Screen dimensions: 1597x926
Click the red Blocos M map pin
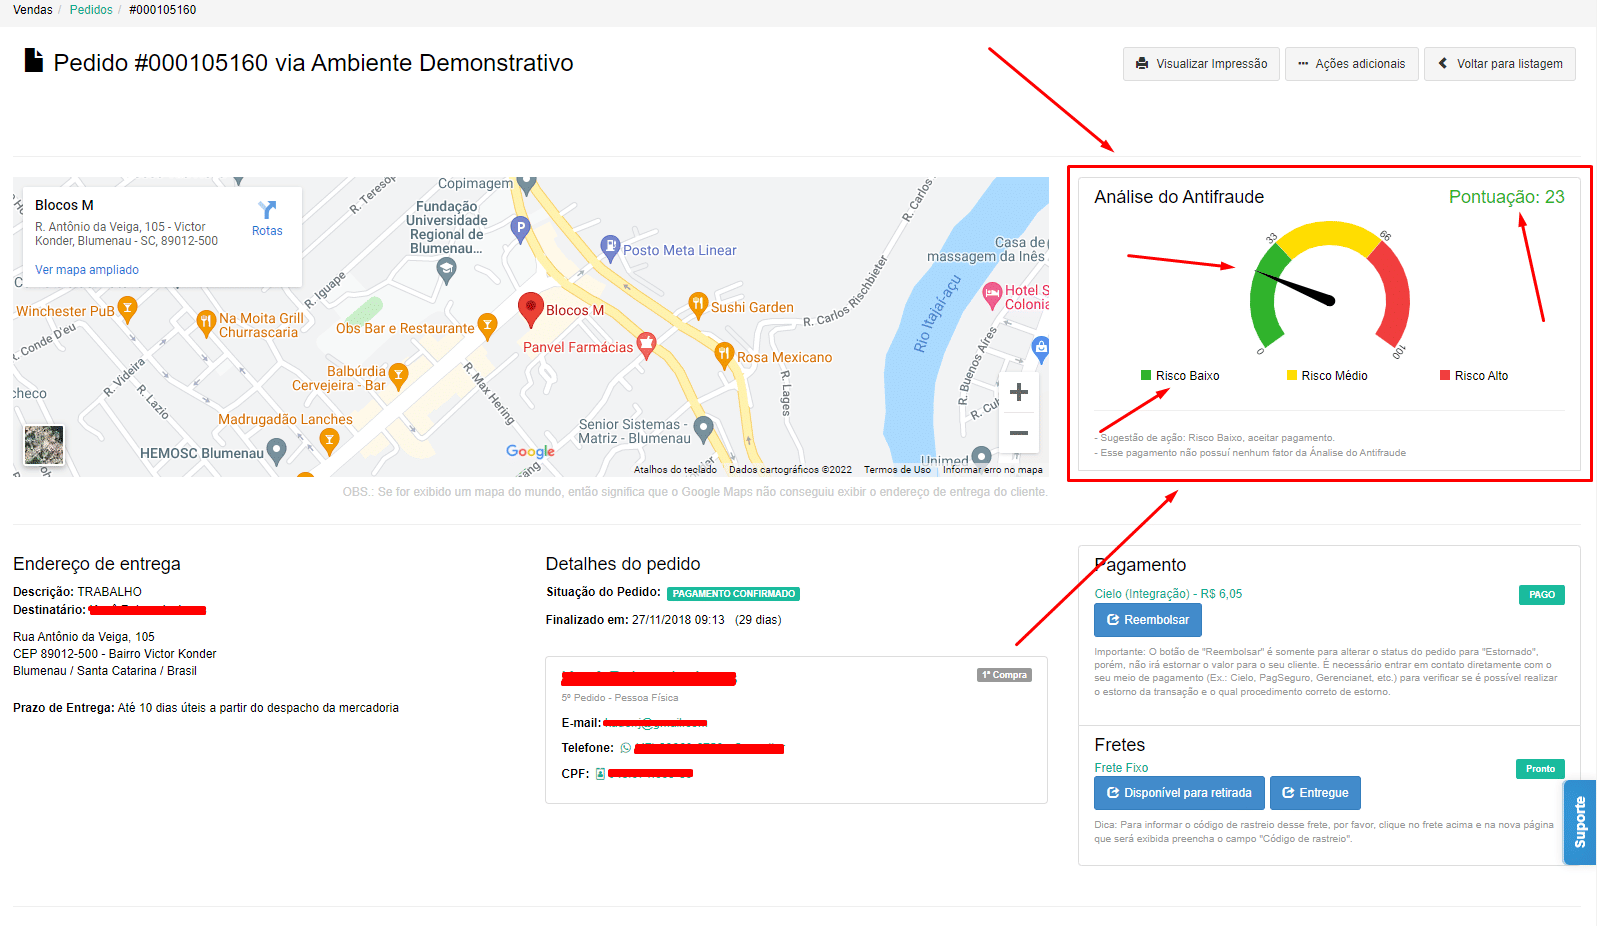coord(530,308)
